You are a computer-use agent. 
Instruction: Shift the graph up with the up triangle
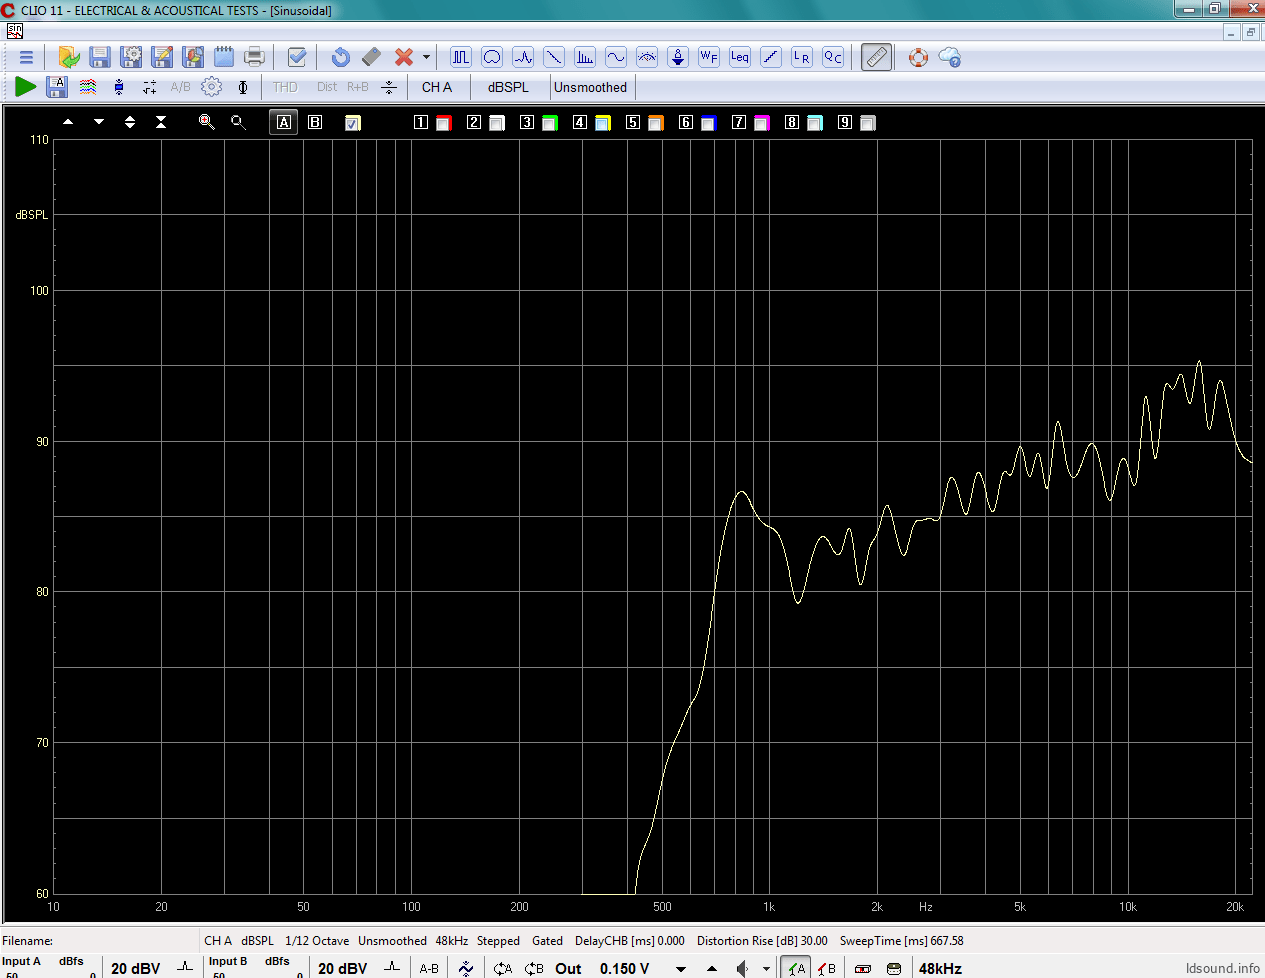click(x=68, y=122)
